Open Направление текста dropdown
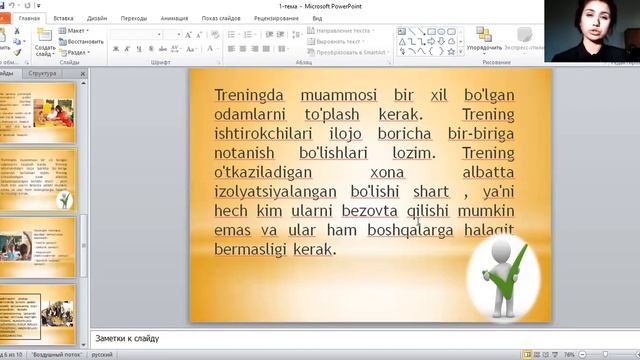 pos(341,31)
